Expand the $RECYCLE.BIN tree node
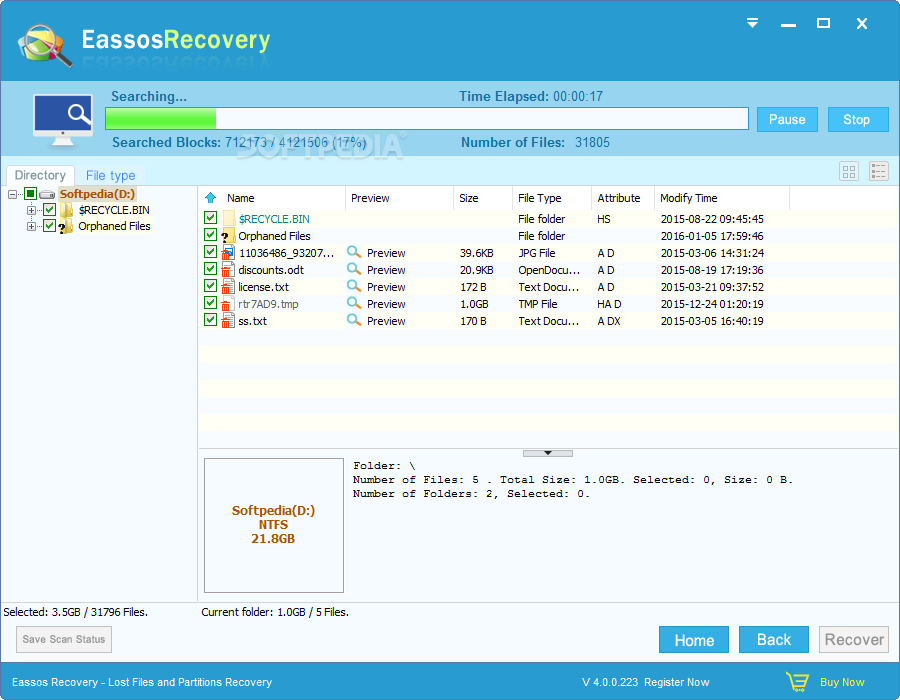The width and height of the screenshot is (900, 700). click(x=31, y=210)
